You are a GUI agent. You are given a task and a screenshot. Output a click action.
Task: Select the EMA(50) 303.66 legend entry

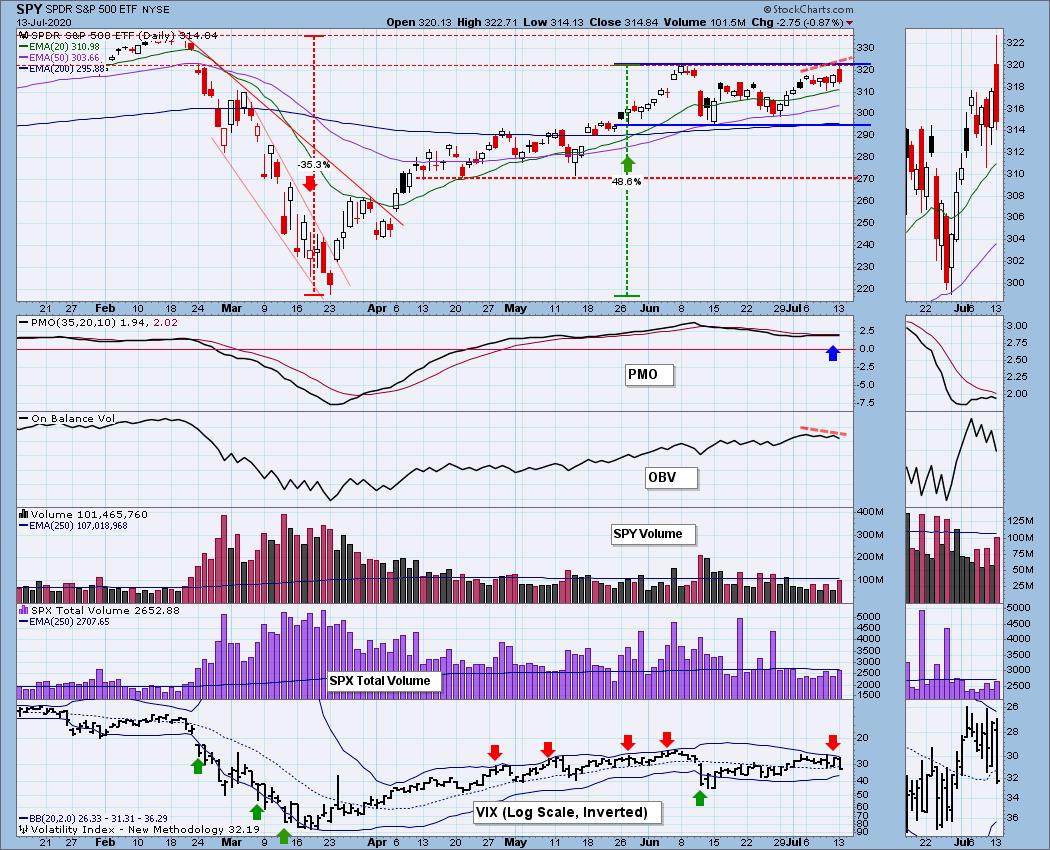[x=59, y=58]
